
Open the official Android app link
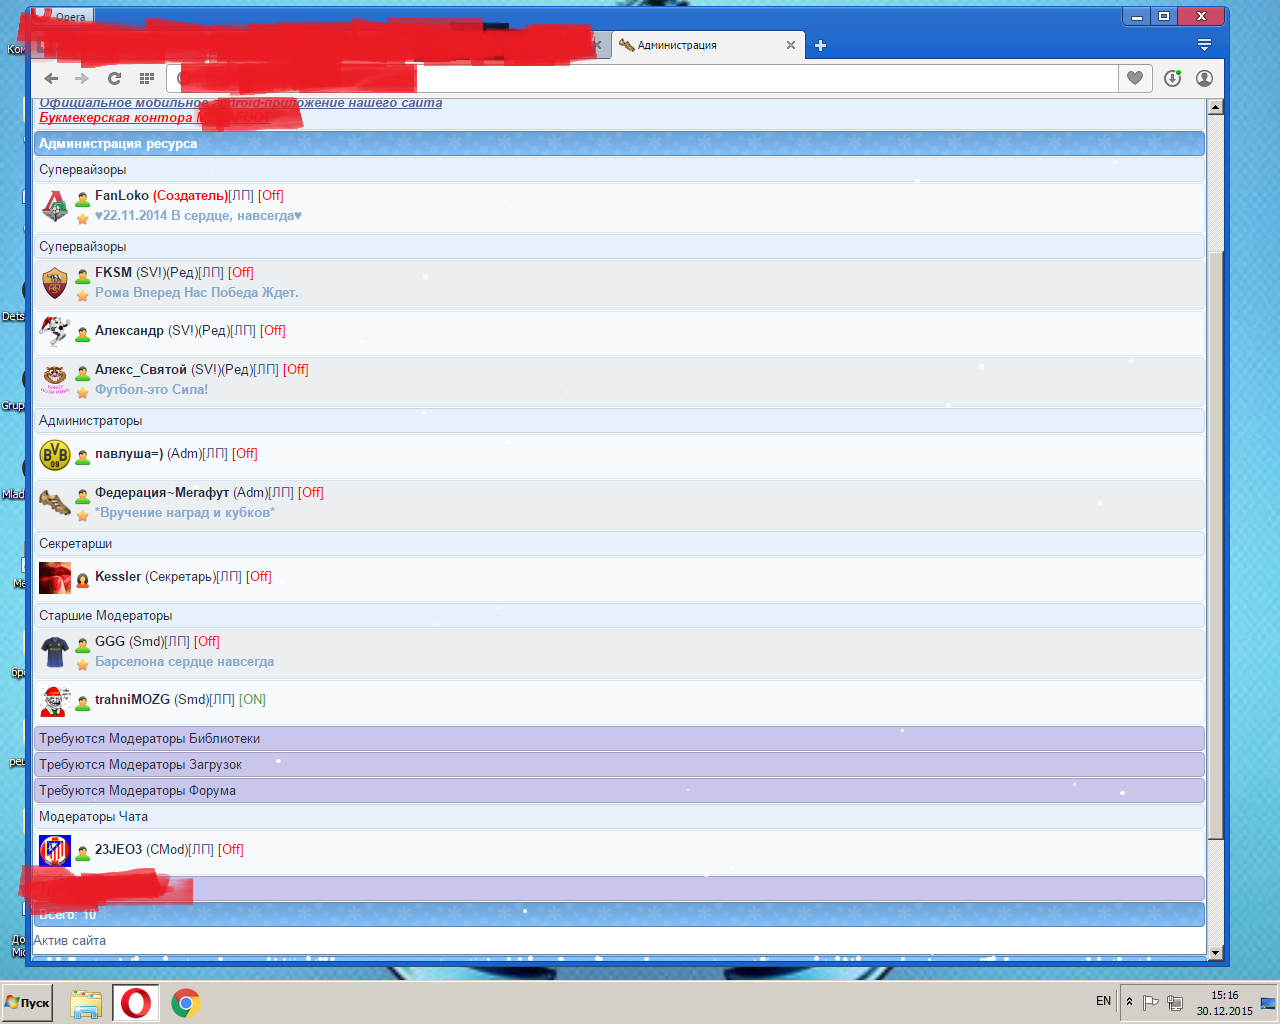[240, 103]
